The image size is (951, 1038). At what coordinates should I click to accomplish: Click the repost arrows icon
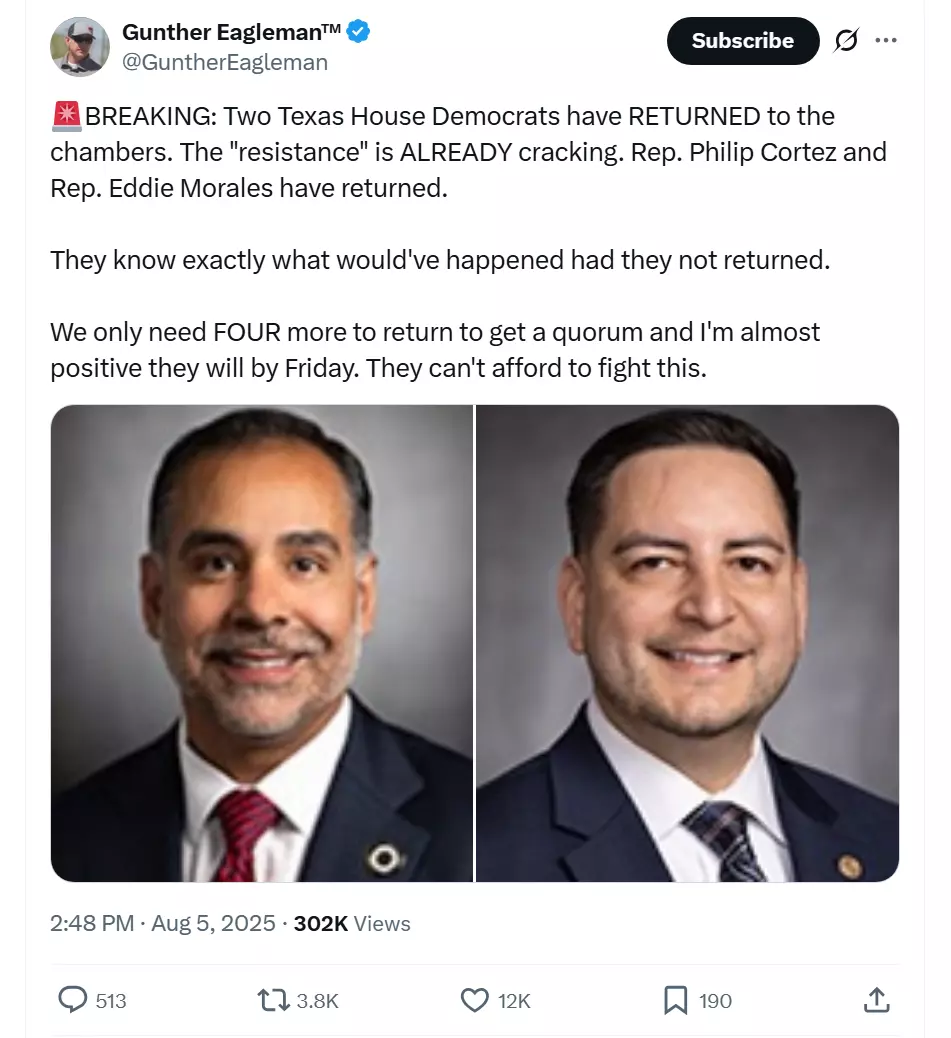[x=273, y=1000]
